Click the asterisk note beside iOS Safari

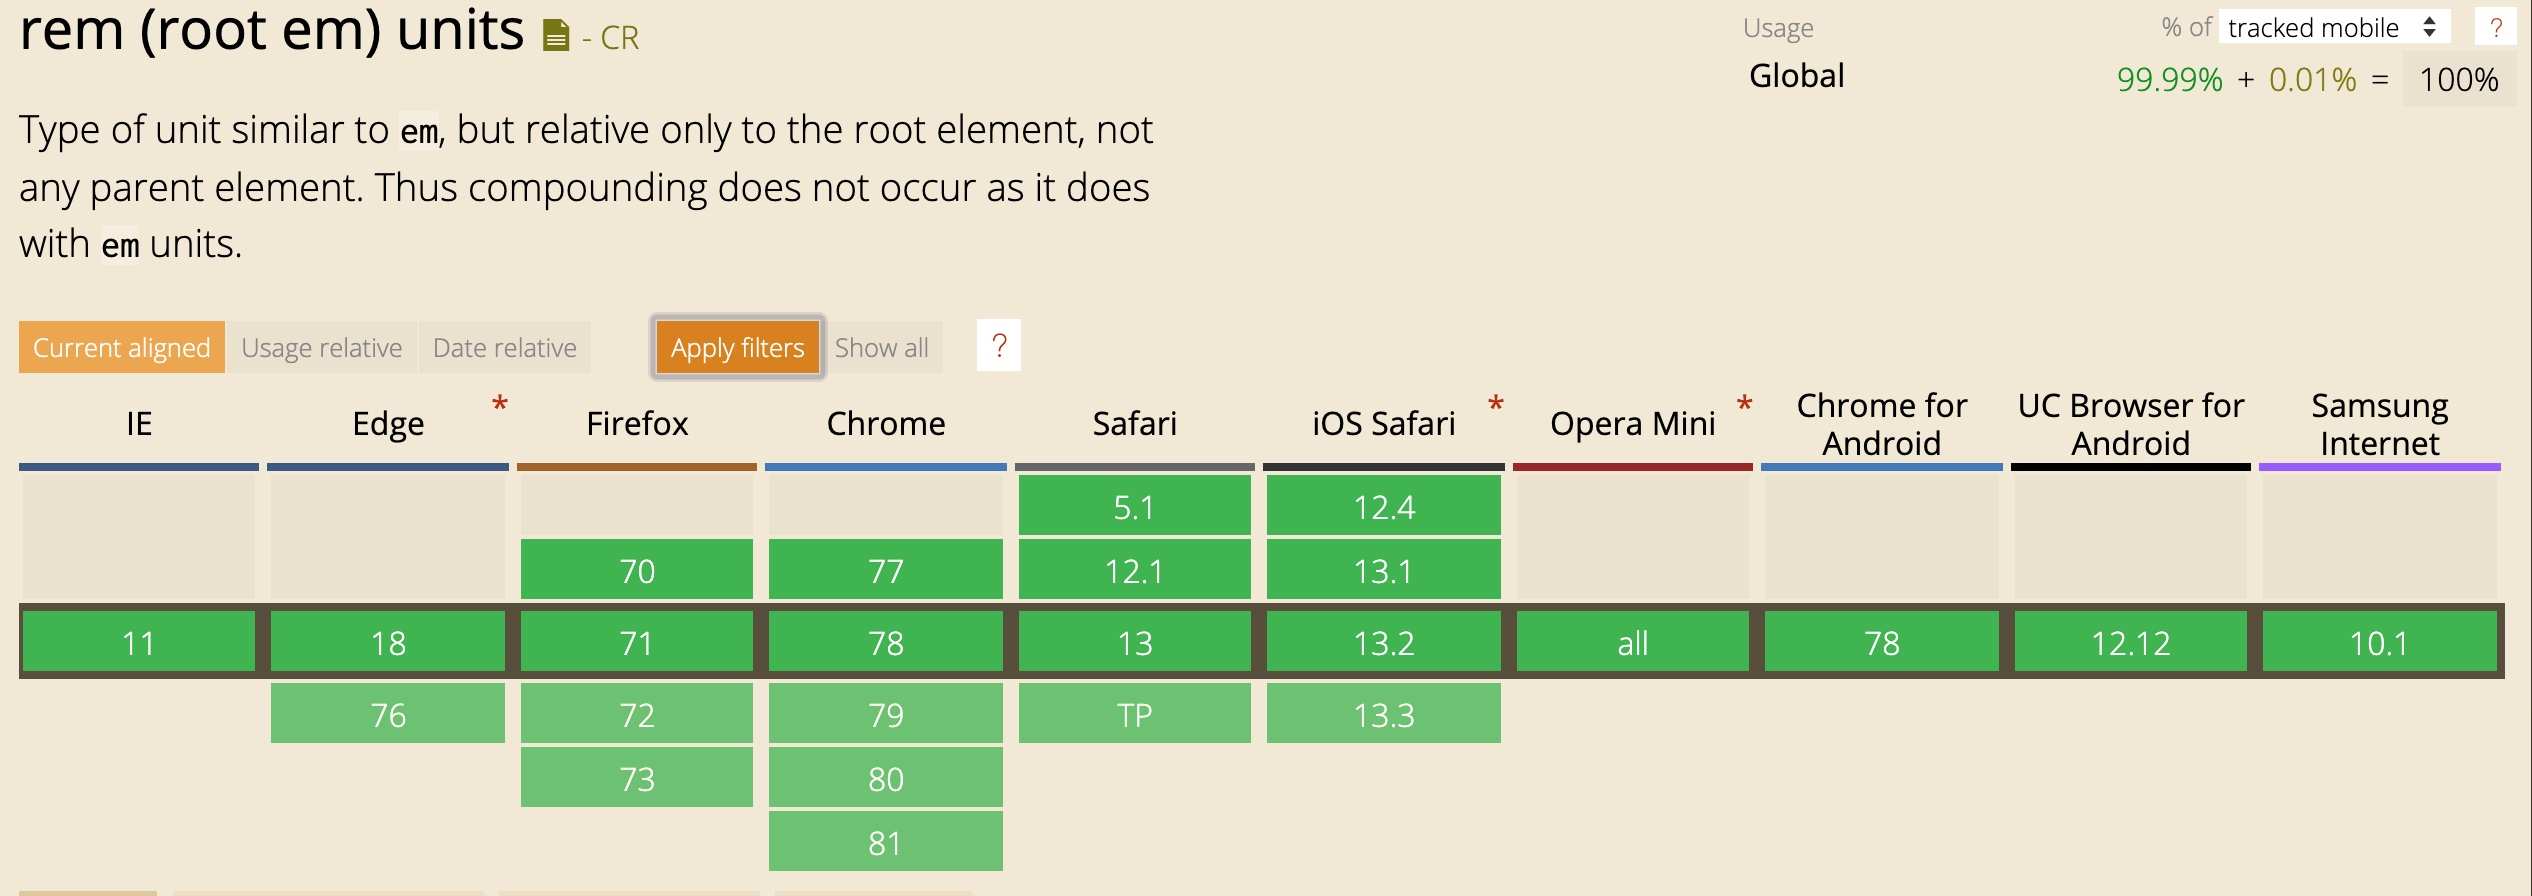point(1495,404)
